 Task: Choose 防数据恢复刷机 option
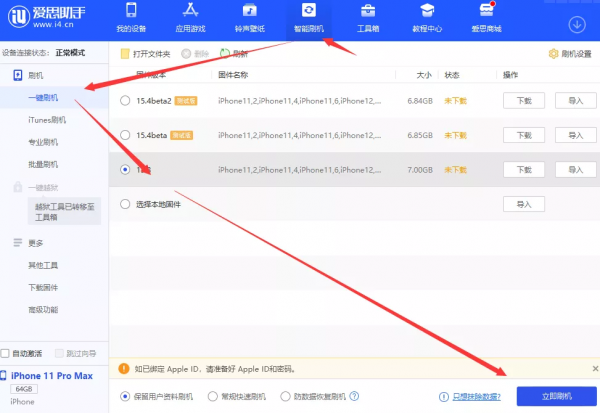[x=285, y=396]
